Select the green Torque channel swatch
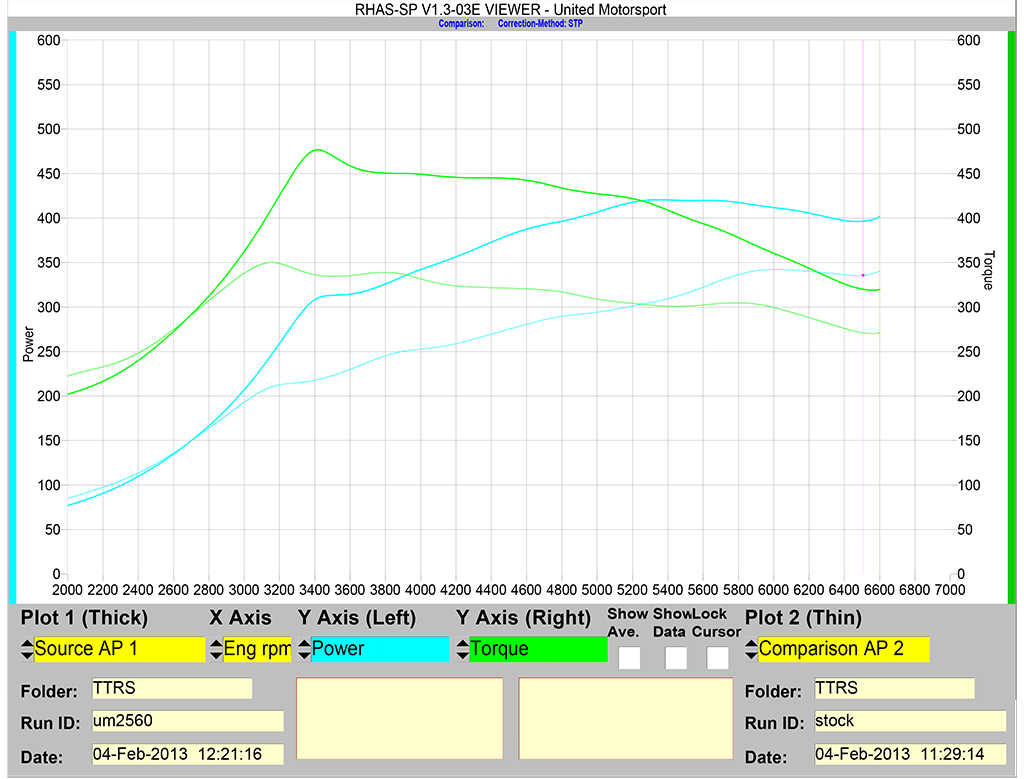Screen dimensions: 1024x779 [537, 649]
